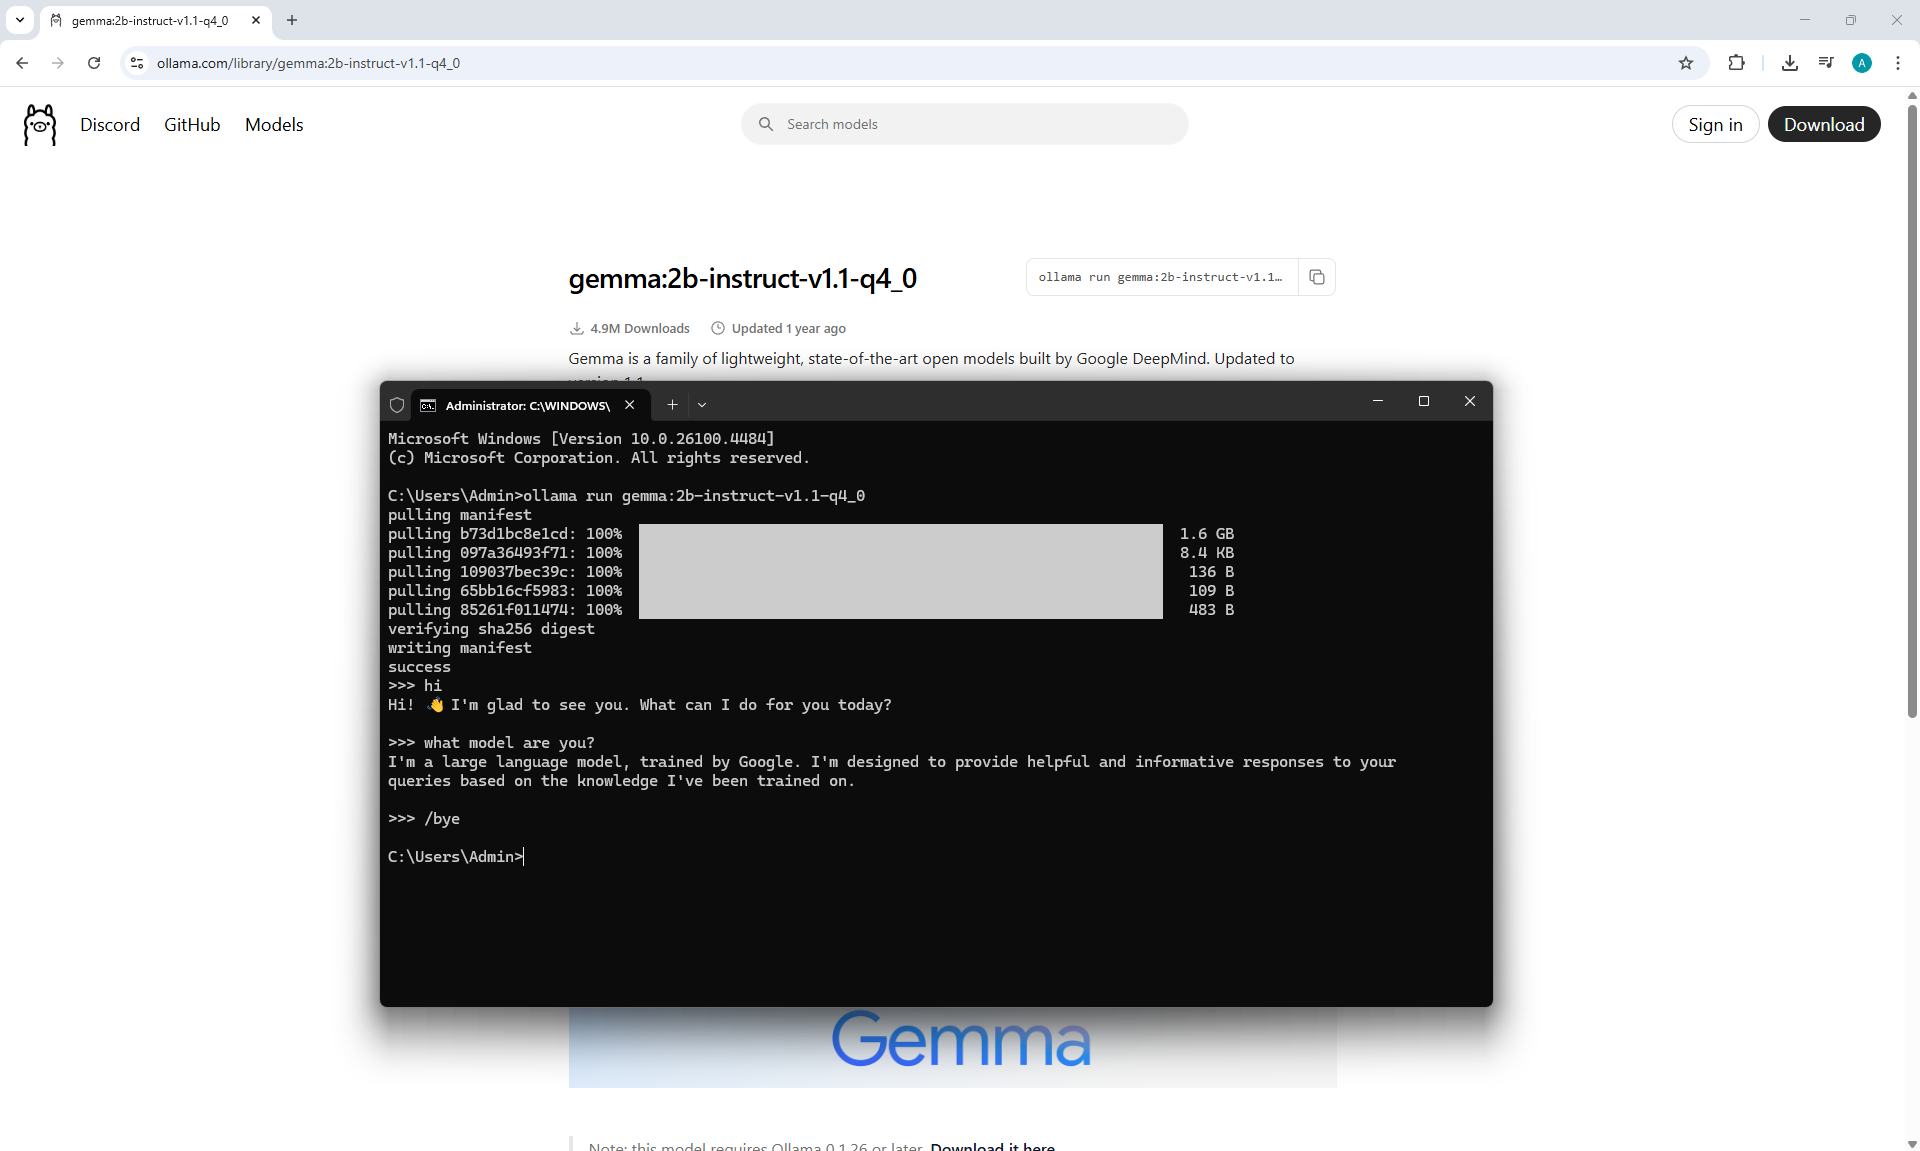The image size is (1920, 1151).
Task: Focus the Search models field
Action: click(x=964, y=125)
